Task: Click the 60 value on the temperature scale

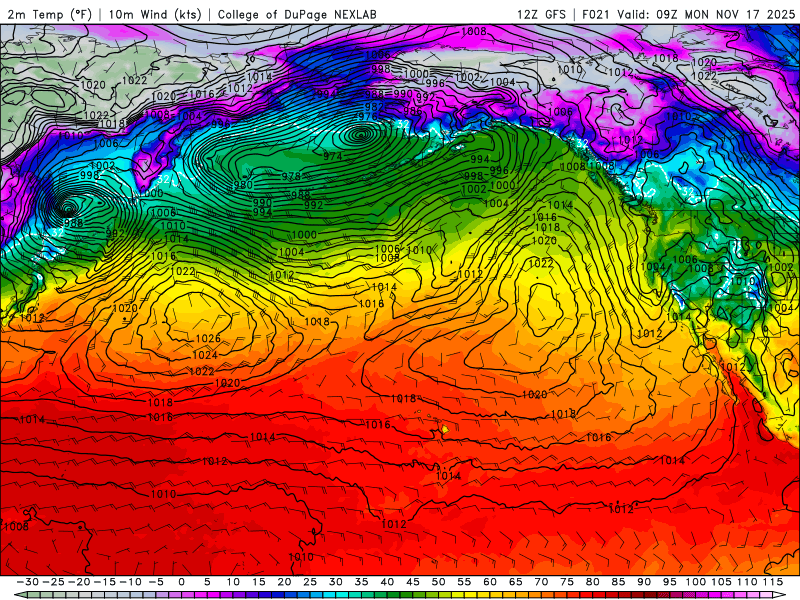Action: click(490, 582)
